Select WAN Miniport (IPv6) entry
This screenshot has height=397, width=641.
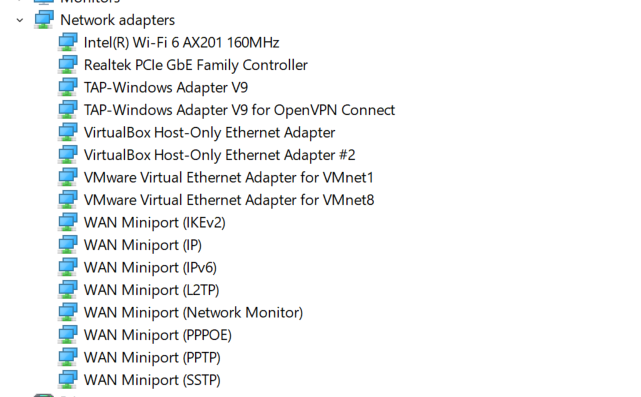click(150, 267)
